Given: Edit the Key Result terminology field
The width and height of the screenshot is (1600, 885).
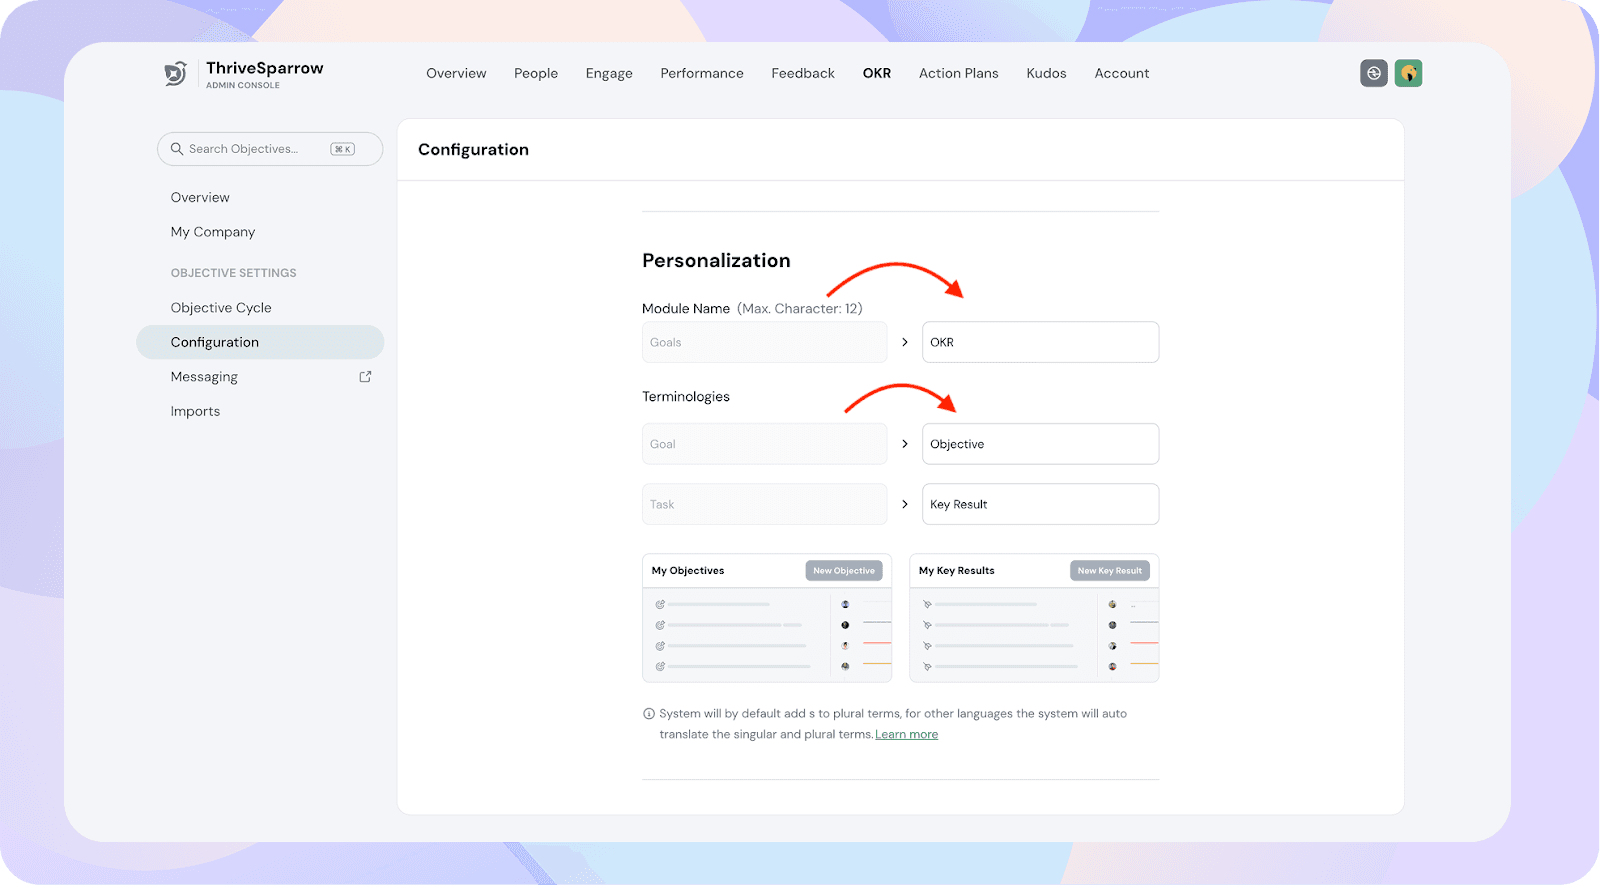Looking at the screenshot, I should coord(1040,504).
